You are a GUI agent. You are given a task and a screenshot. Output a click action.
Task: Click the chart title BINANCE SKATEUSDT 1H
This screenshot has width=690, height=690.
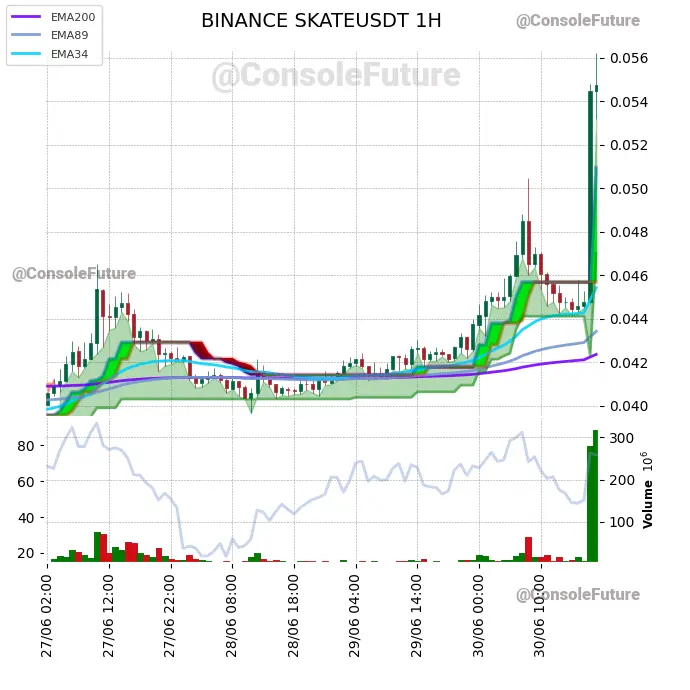pyautogui.click(x=321, y=21)
